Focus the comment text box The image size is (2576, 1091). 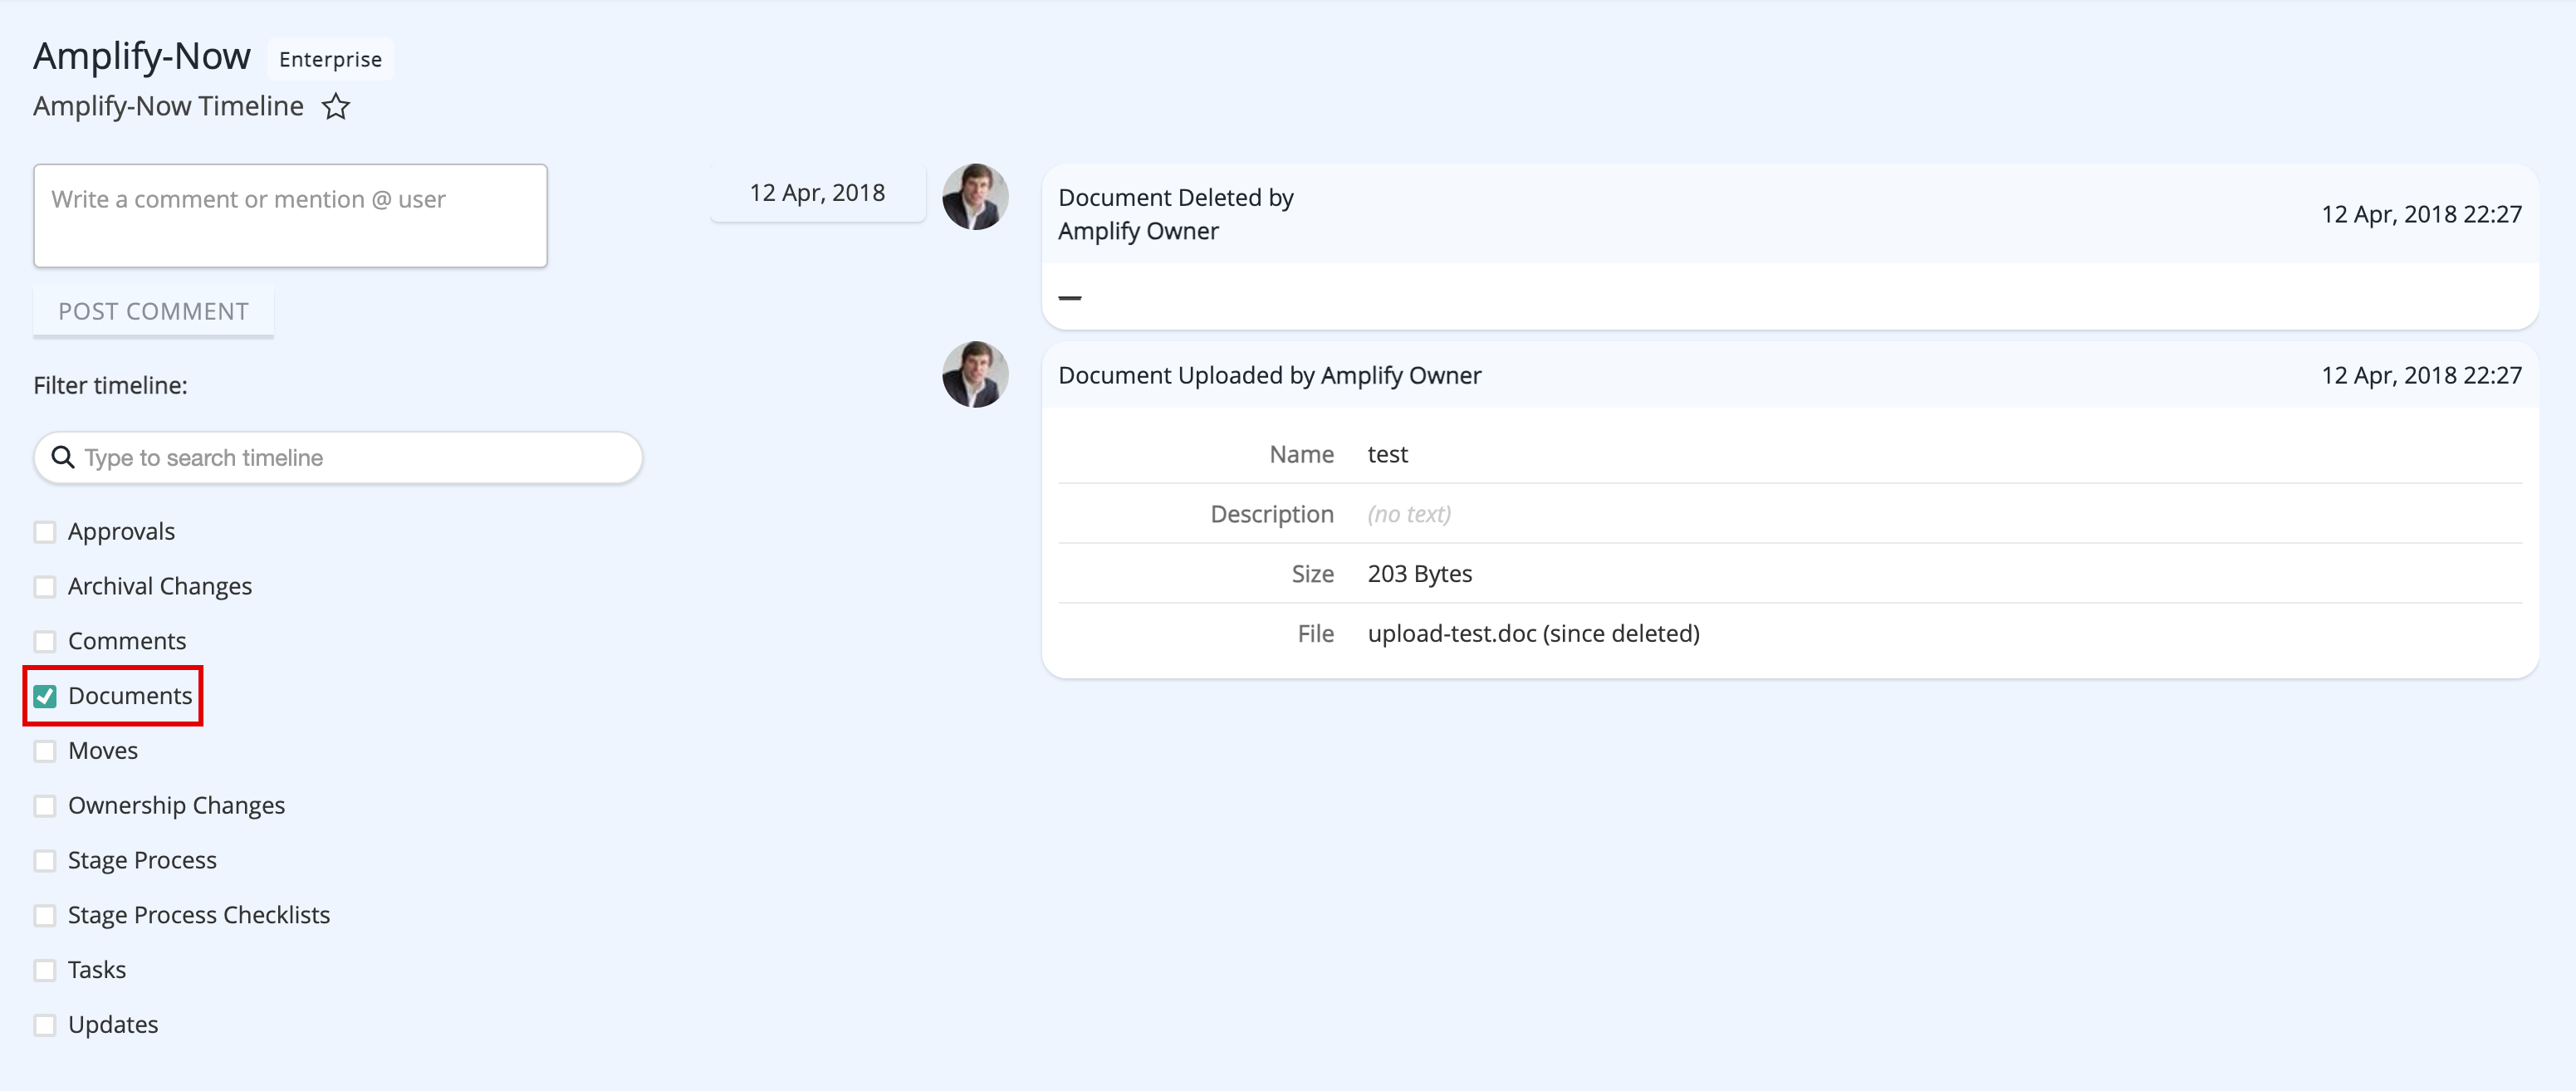[x=290, y=216]
